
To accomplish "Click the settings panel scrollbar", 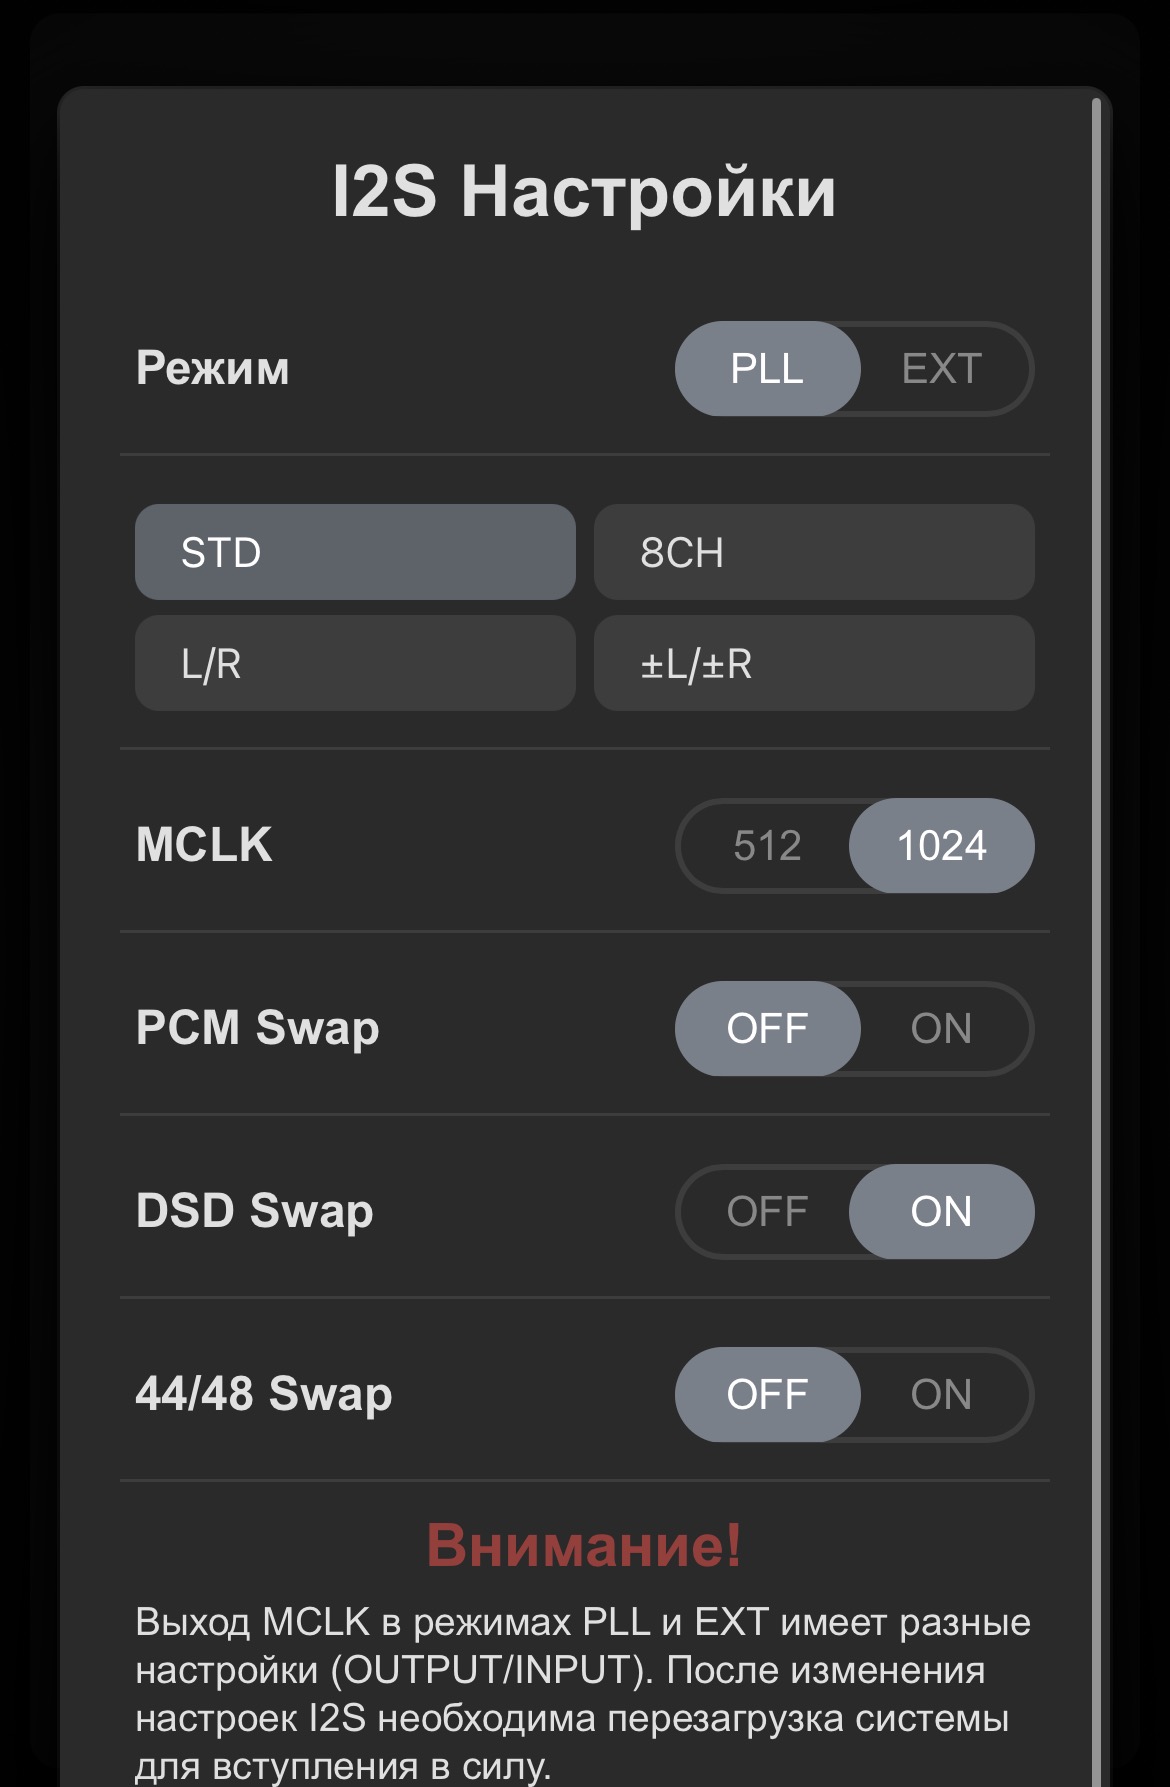I will click(1096, 900).
